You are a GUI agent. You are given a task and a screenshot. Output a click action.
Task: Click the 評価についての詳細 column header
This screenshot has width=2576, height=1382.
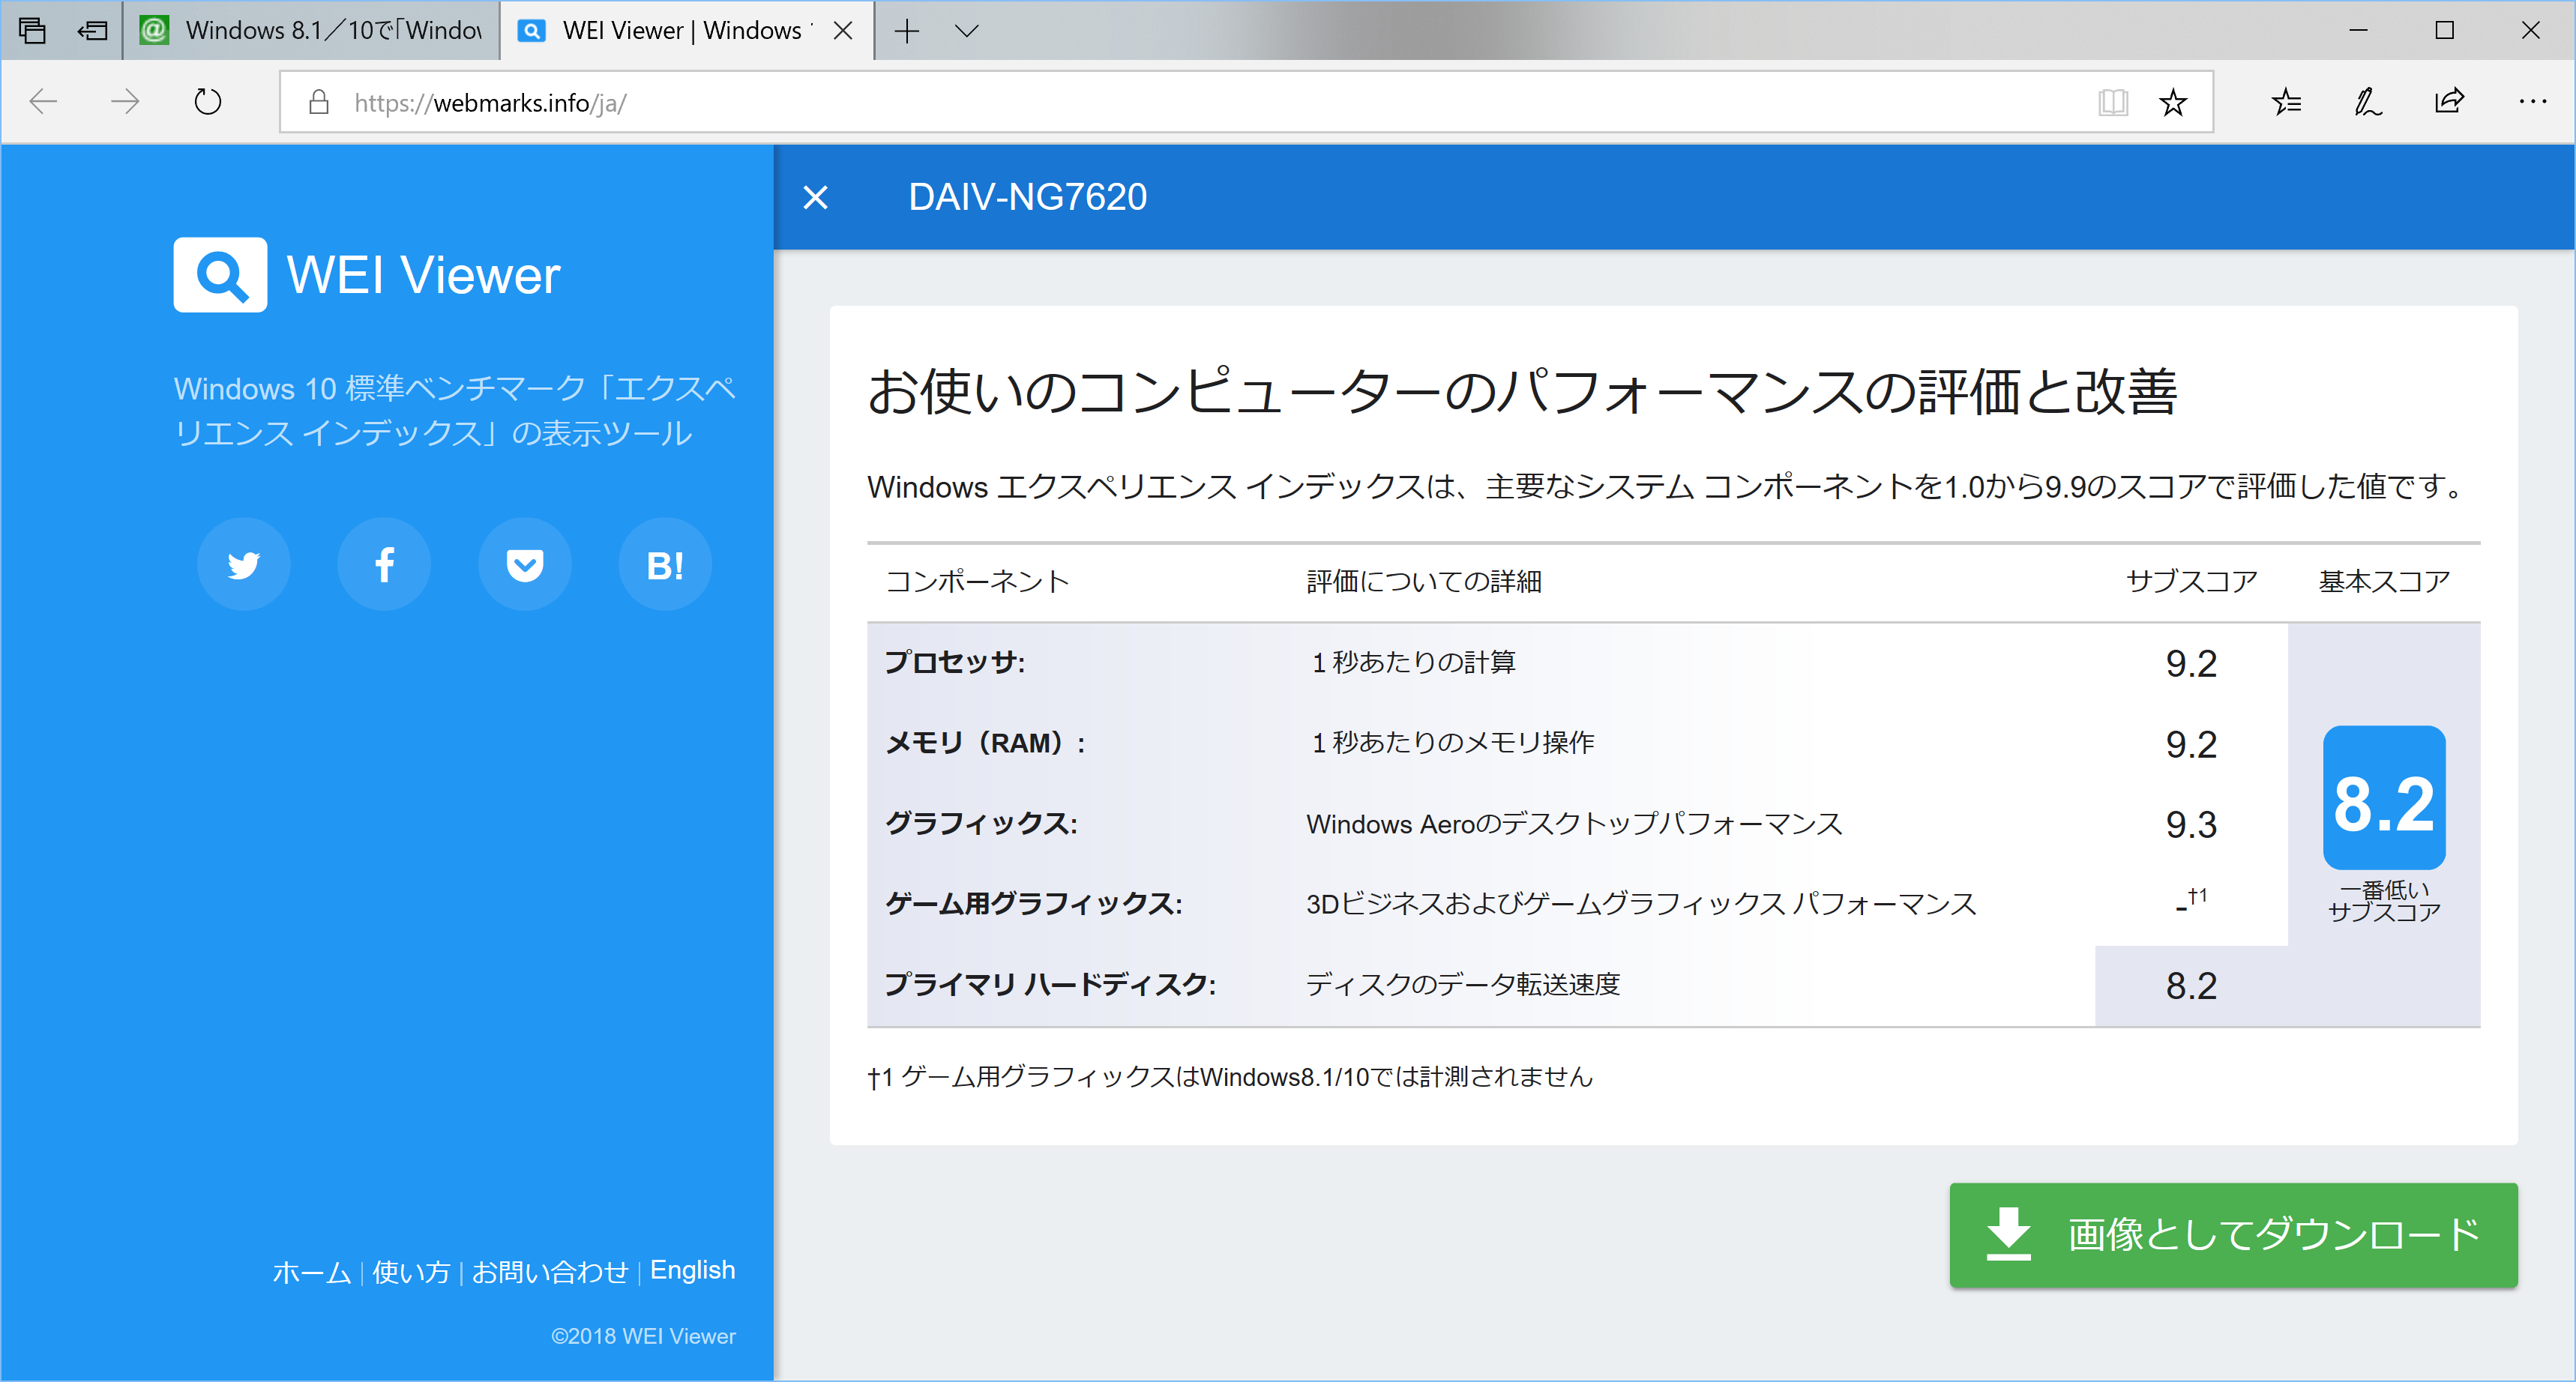(x=1424, y=581)
